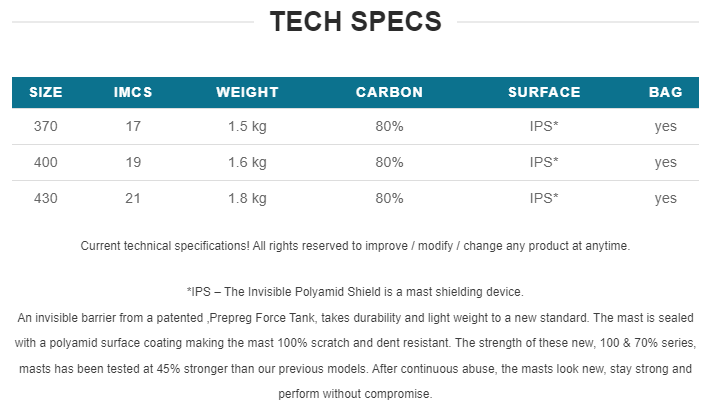Click the CARBON column header
This screenshot has height=419, width=709.
point(389,92)
